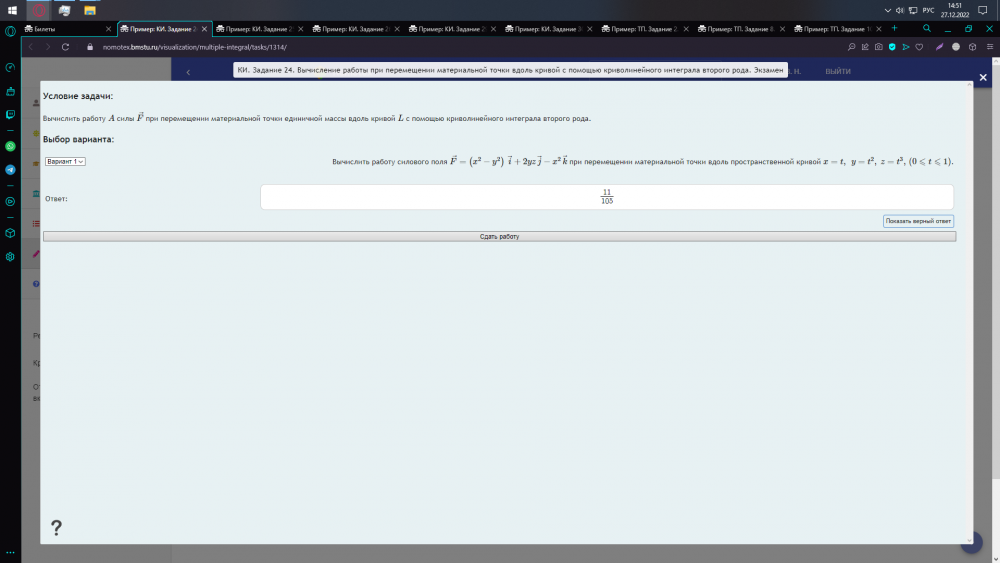Open the sidebar settings gear
The width and height of the screenshot is (1000, 563).
[10, 256]
